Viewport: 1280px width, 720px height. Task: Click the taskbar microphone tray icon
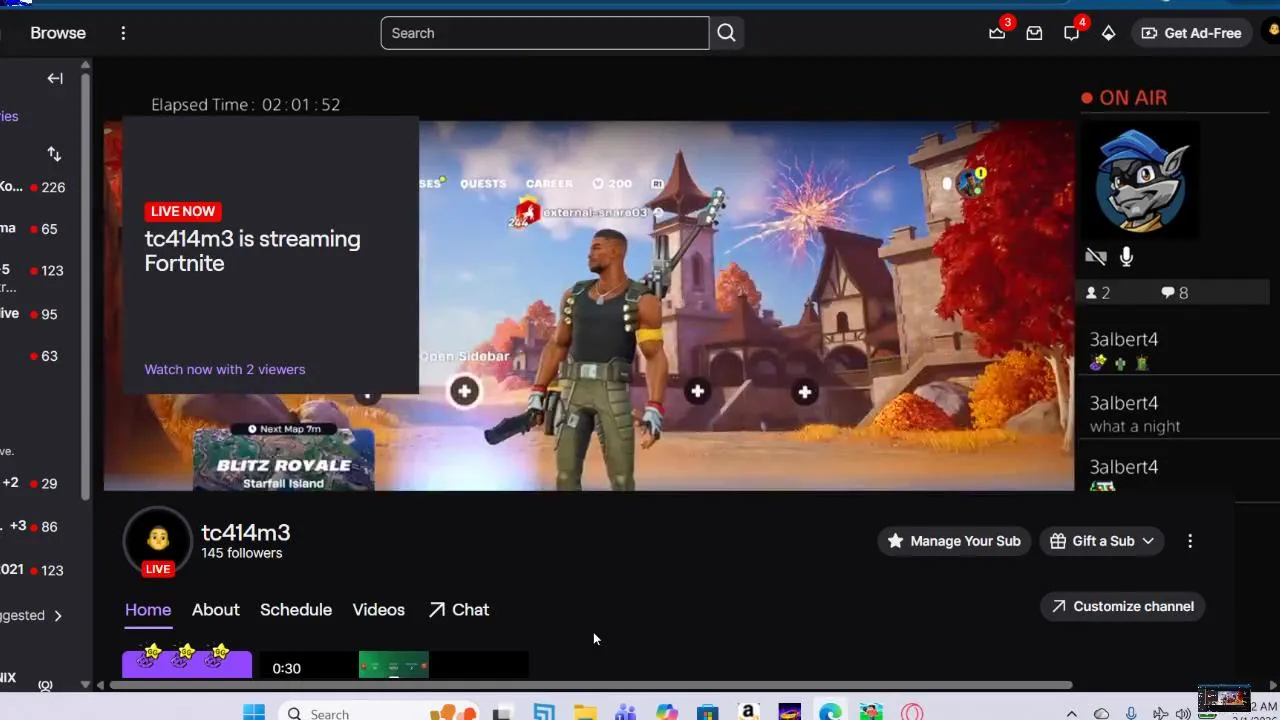click(1131, 714)
